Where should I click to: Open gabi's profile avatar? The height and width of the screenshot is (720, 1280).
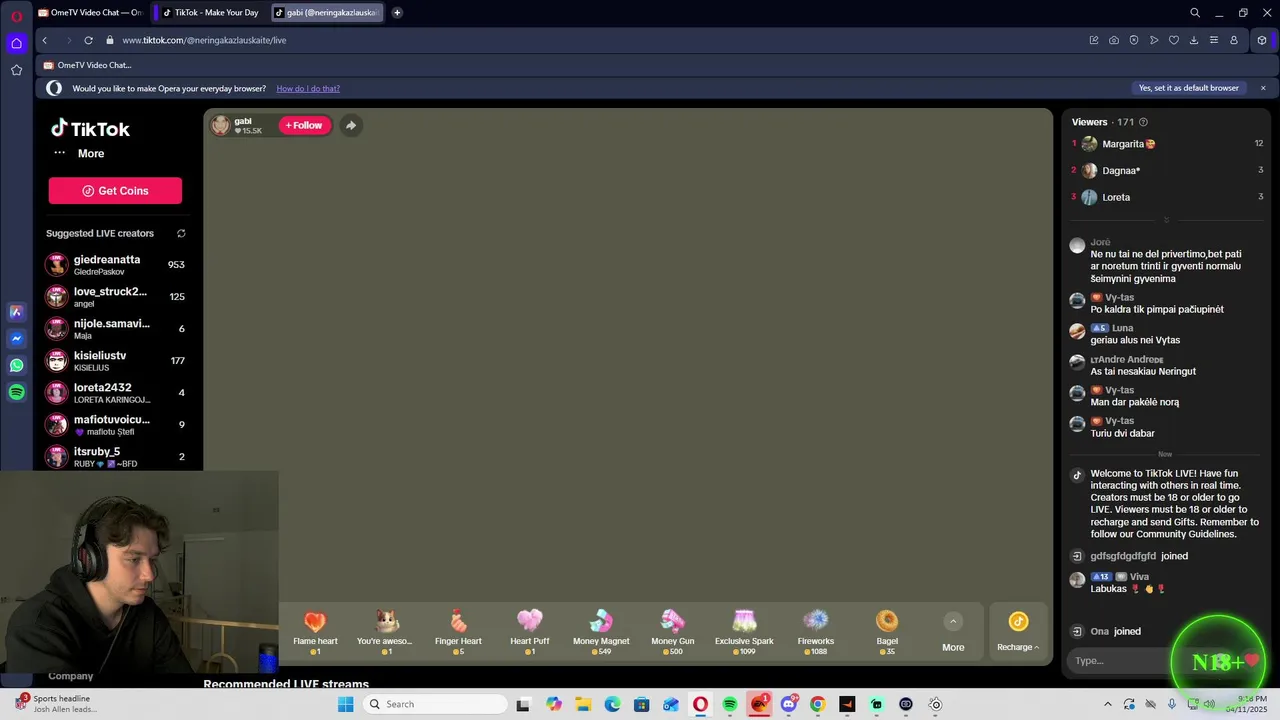[221, 125]
